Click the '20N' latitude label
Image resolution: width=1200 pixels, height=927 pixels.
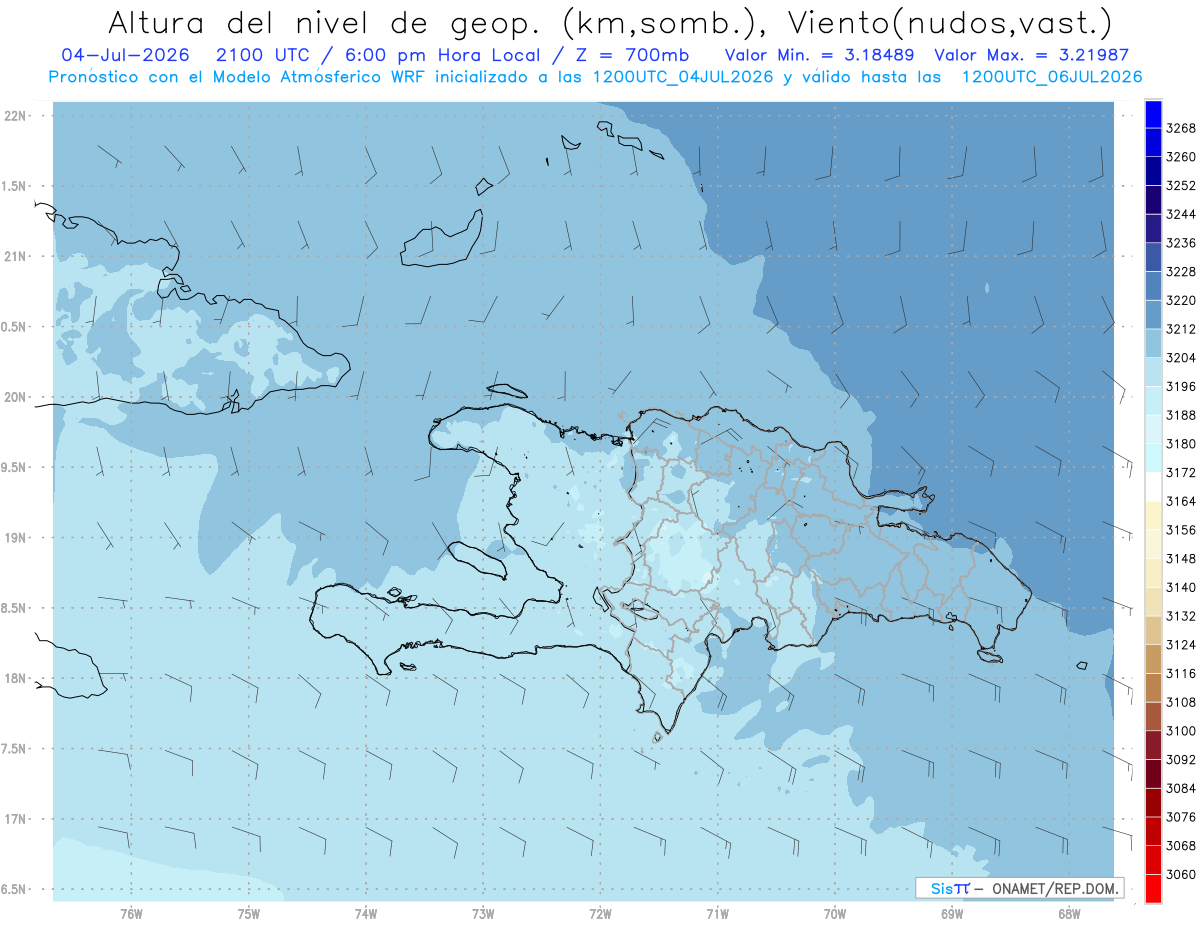(x=15, y=397)
